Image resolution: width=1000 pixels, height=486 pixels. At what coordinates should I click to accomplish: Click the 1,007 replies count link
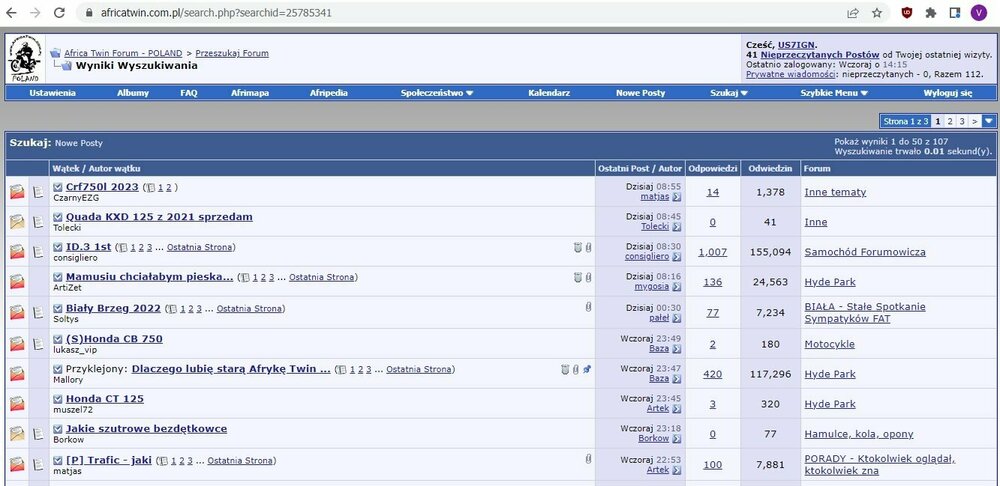pyautogui.click(x=712, y=252)
